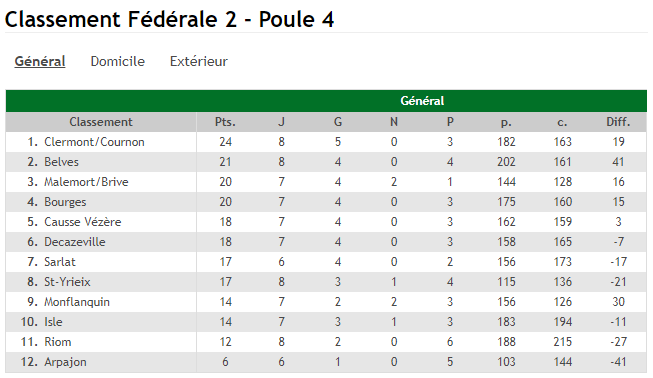Click the green Général table banner
The image size is (653, 378).
(326, 101)
